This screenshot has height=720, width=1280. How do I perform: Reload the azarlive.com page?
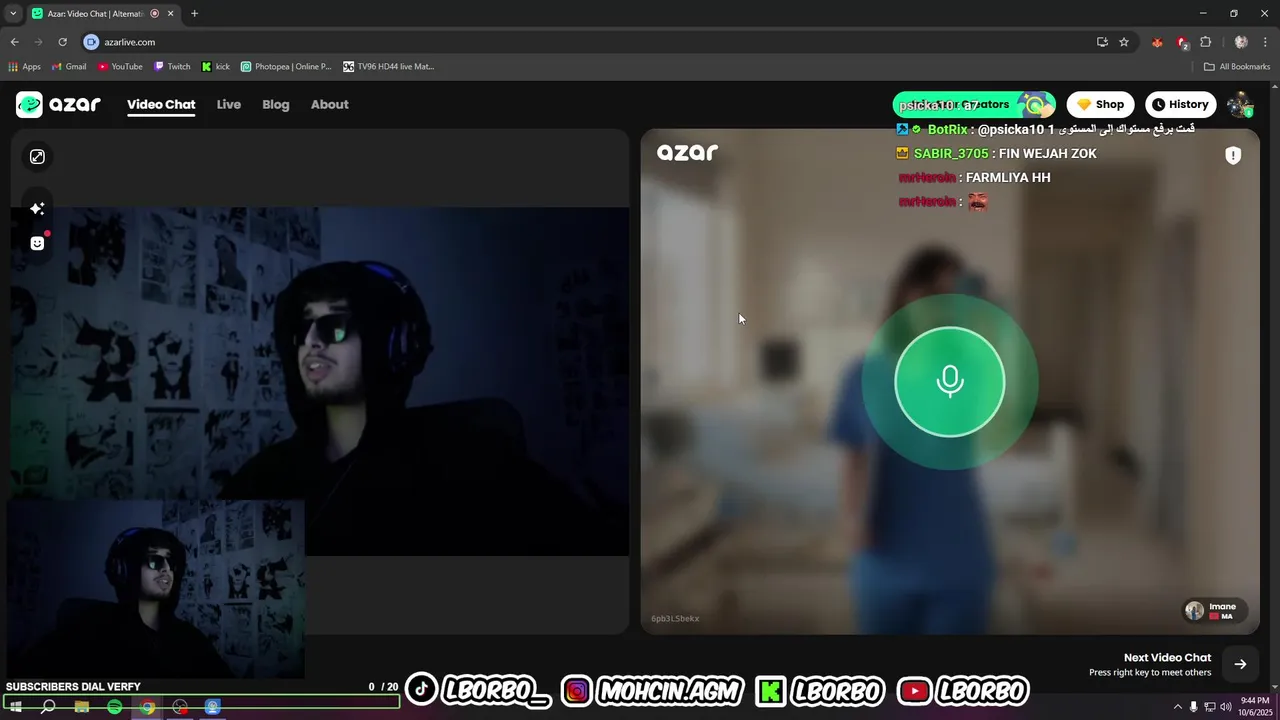pos(62,42)
